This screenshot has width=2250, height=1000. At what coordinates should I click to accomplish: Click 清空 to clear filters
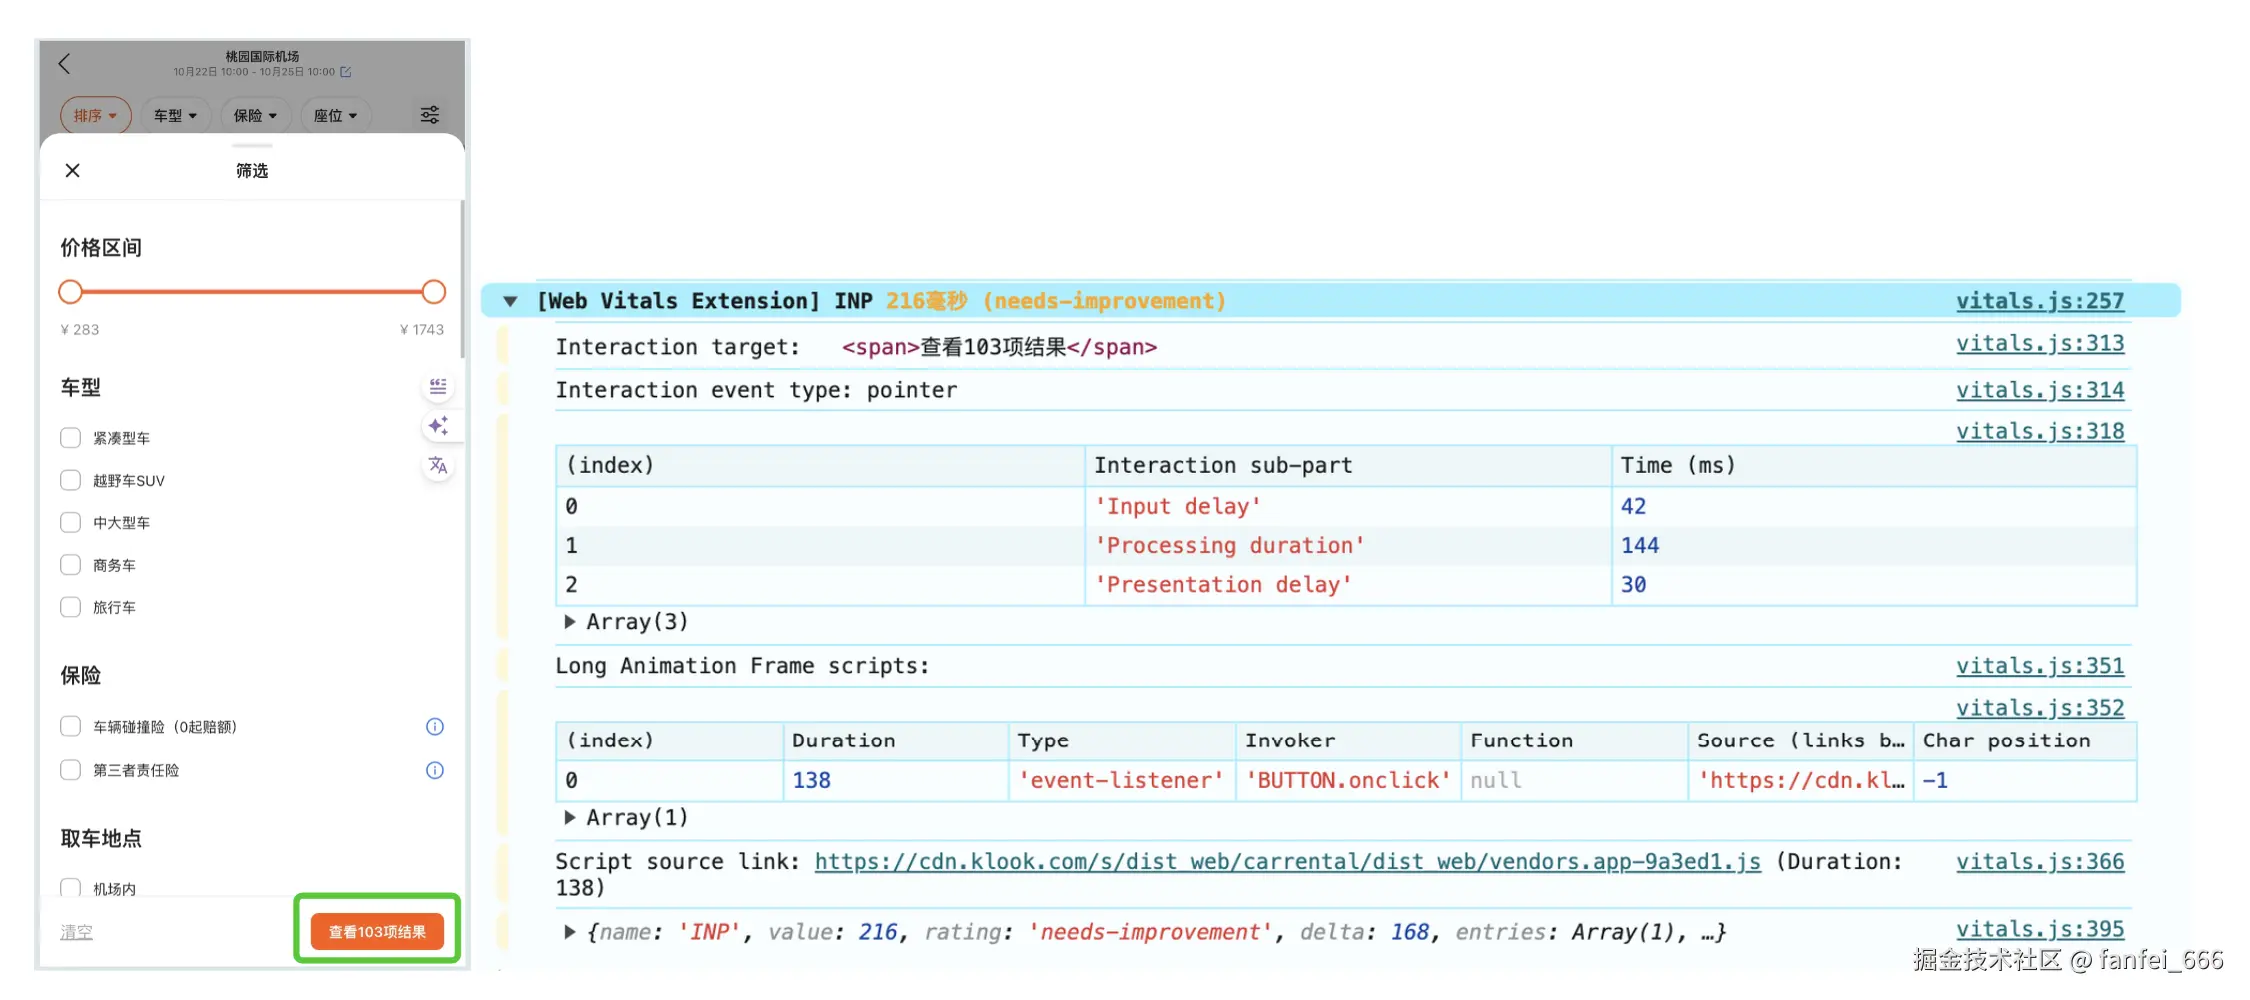pyautogui.click(x=76, y=932)
